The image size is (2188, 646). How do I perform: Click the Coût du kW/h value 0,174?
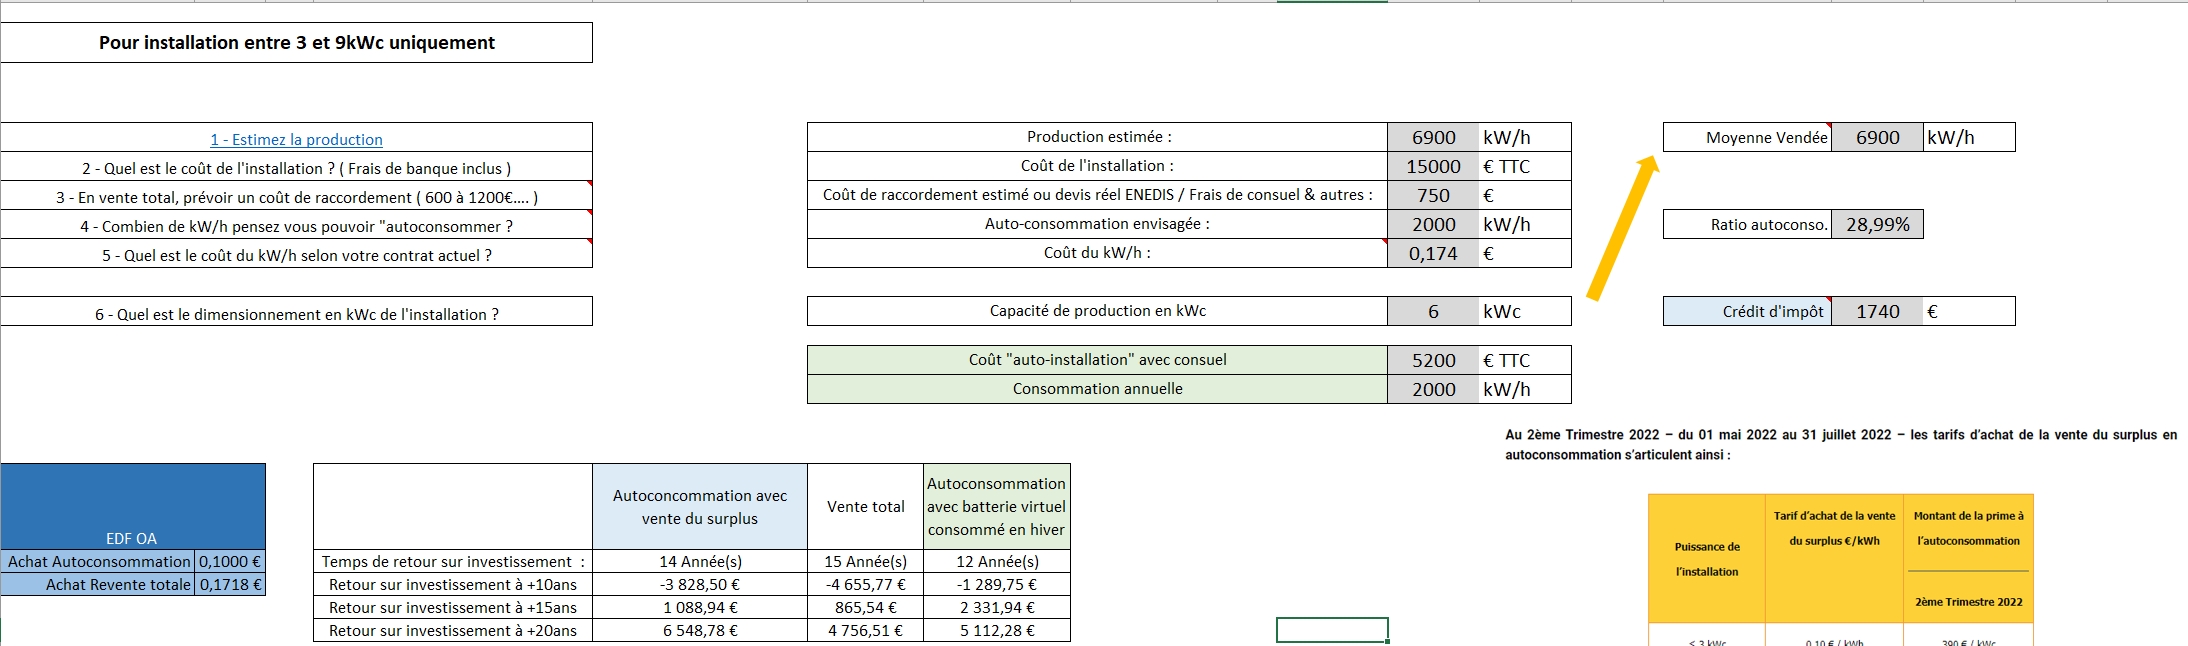coord(1432,254)
